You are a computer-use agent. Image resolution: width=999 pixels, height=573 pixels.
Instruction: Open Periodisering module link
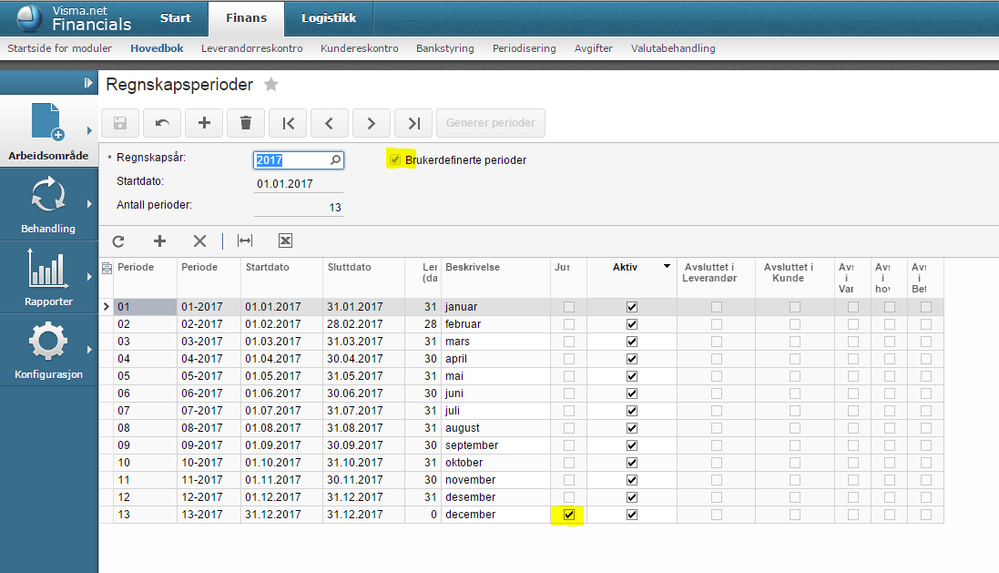524,48
